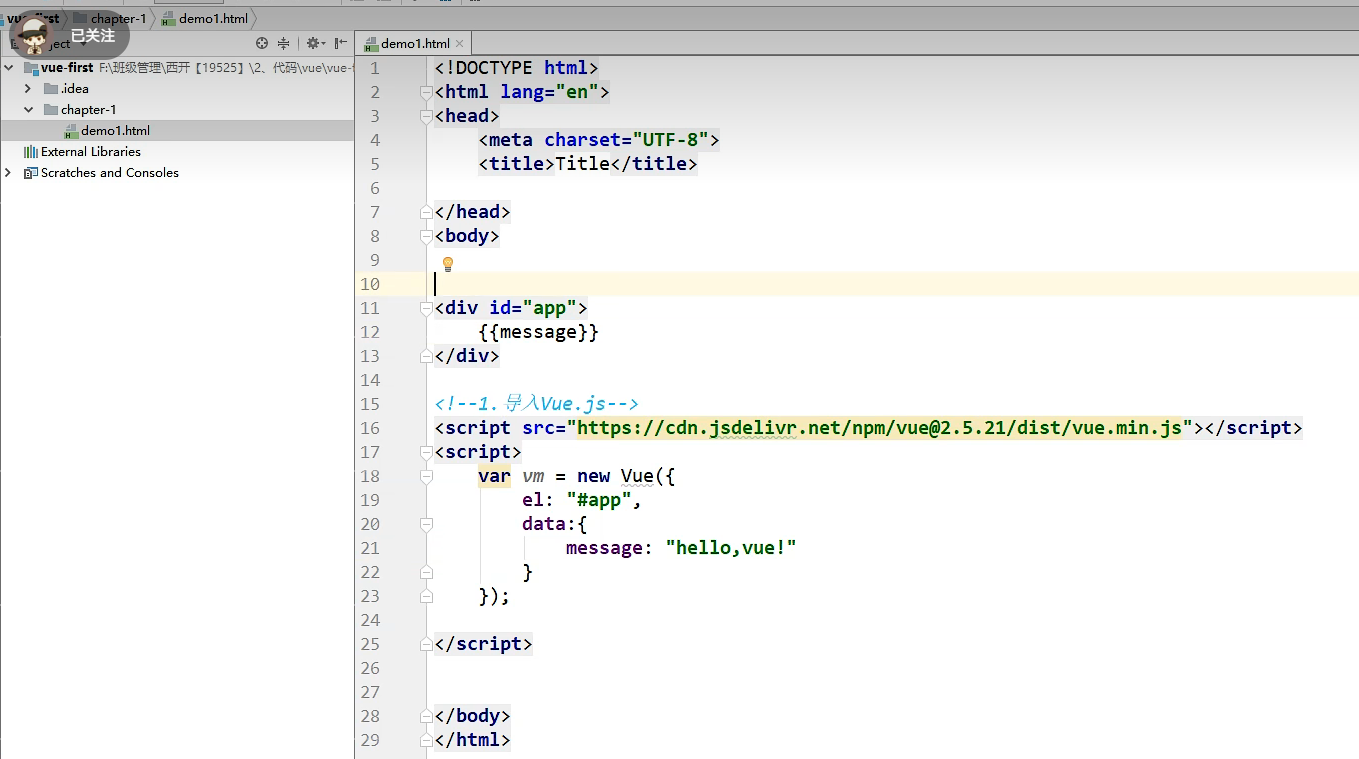Expand the .idea folder
The image size is (1359, 759).
tap(29, 89)
